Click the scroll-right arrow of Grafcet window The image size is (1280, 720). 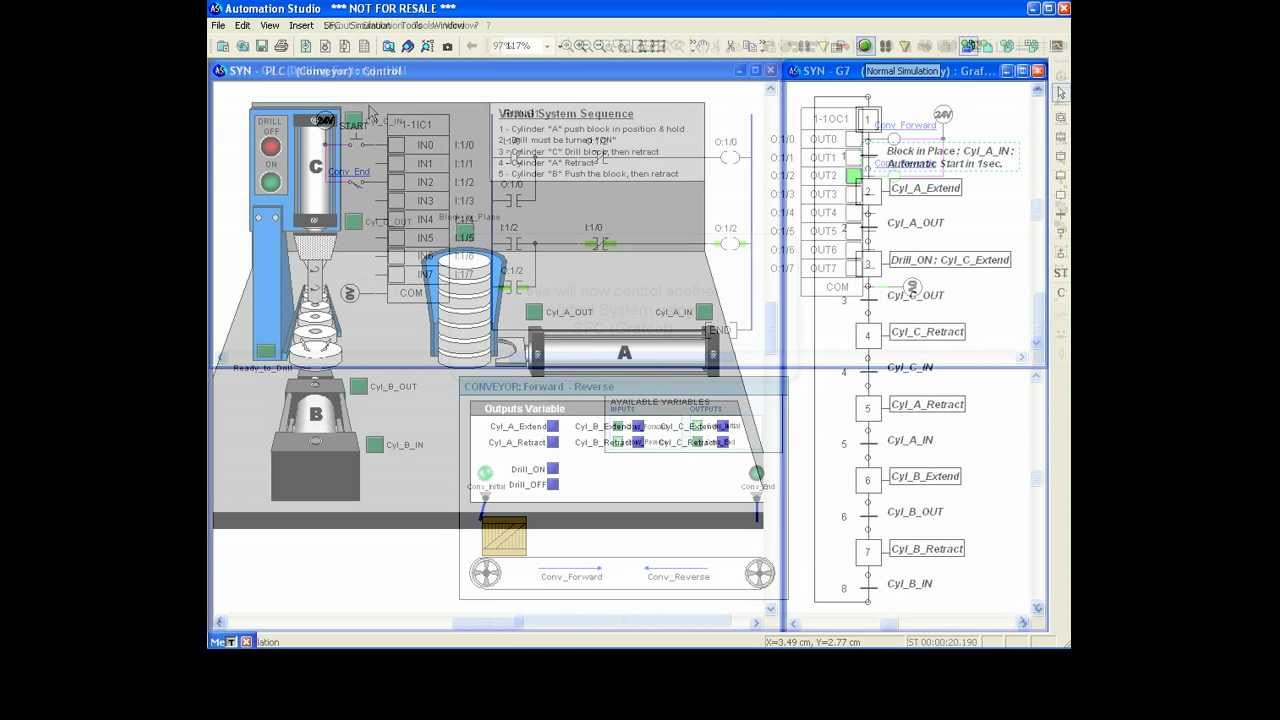pos(1023,623)
